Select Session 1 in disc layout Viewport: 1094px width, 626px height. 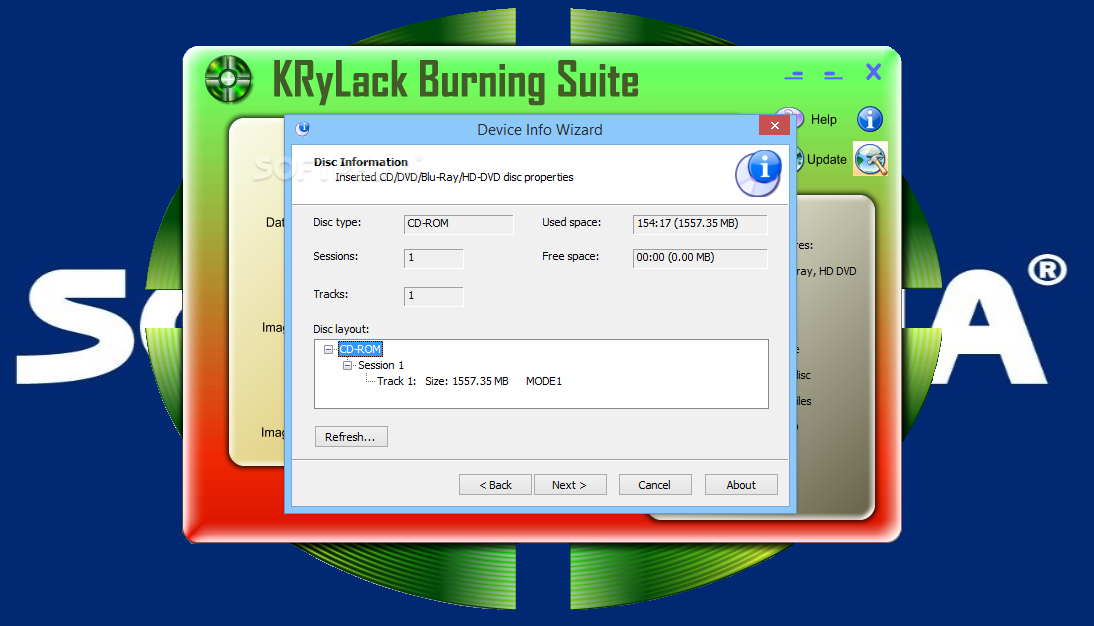point(381,365)
